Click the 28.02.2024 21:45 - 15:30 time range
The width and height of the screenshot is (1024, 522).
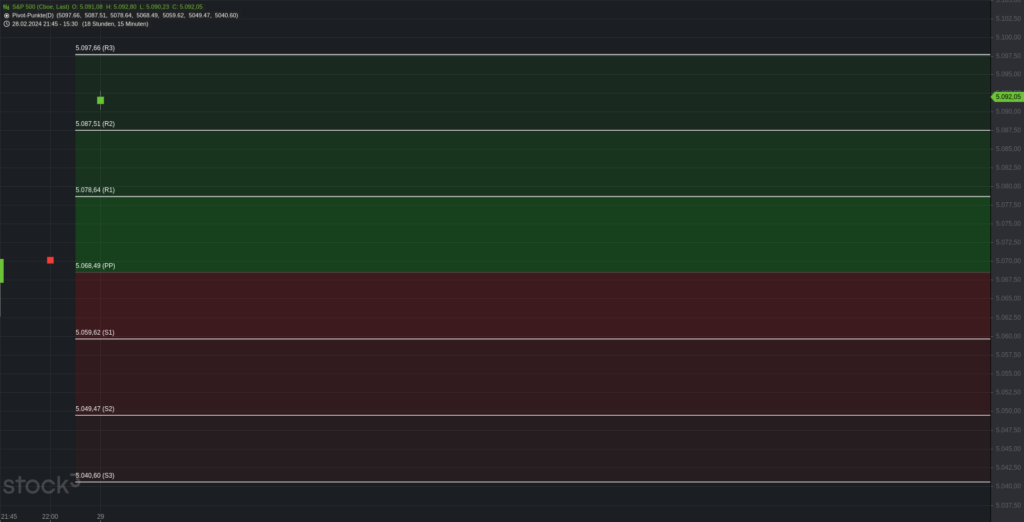(x=45, y=24)
